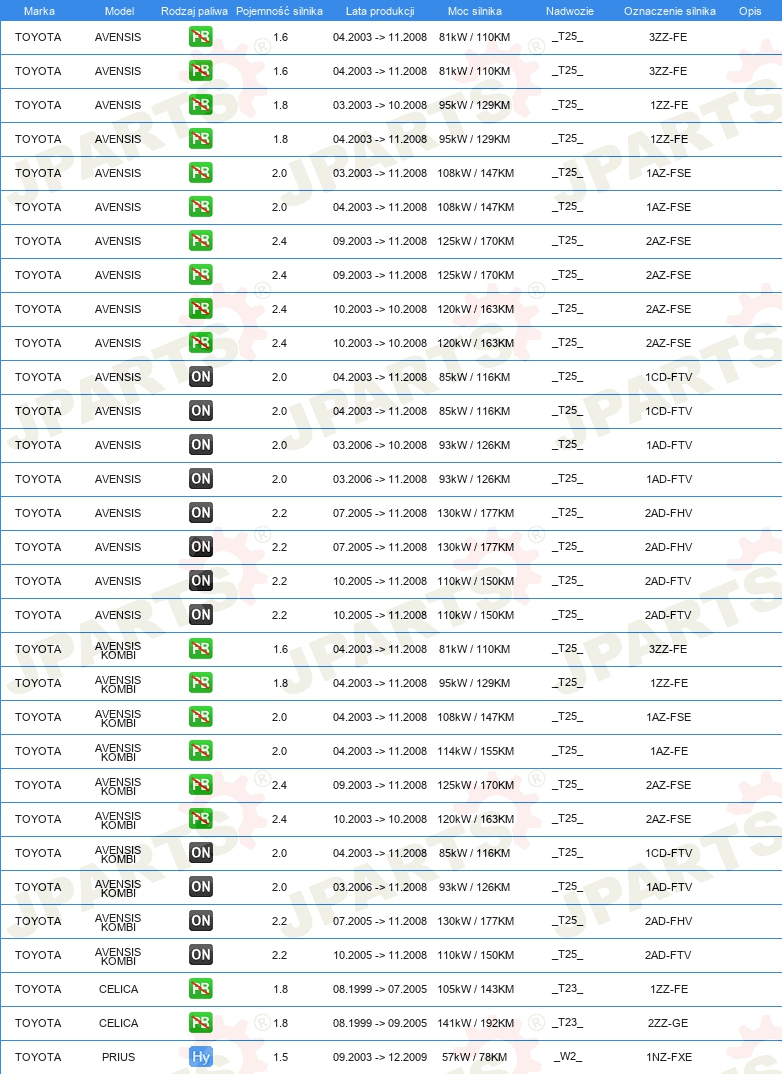Select the 141kW / 192KM power cell
This screenshot has width=782, height=1074.
pos(475,1023)
